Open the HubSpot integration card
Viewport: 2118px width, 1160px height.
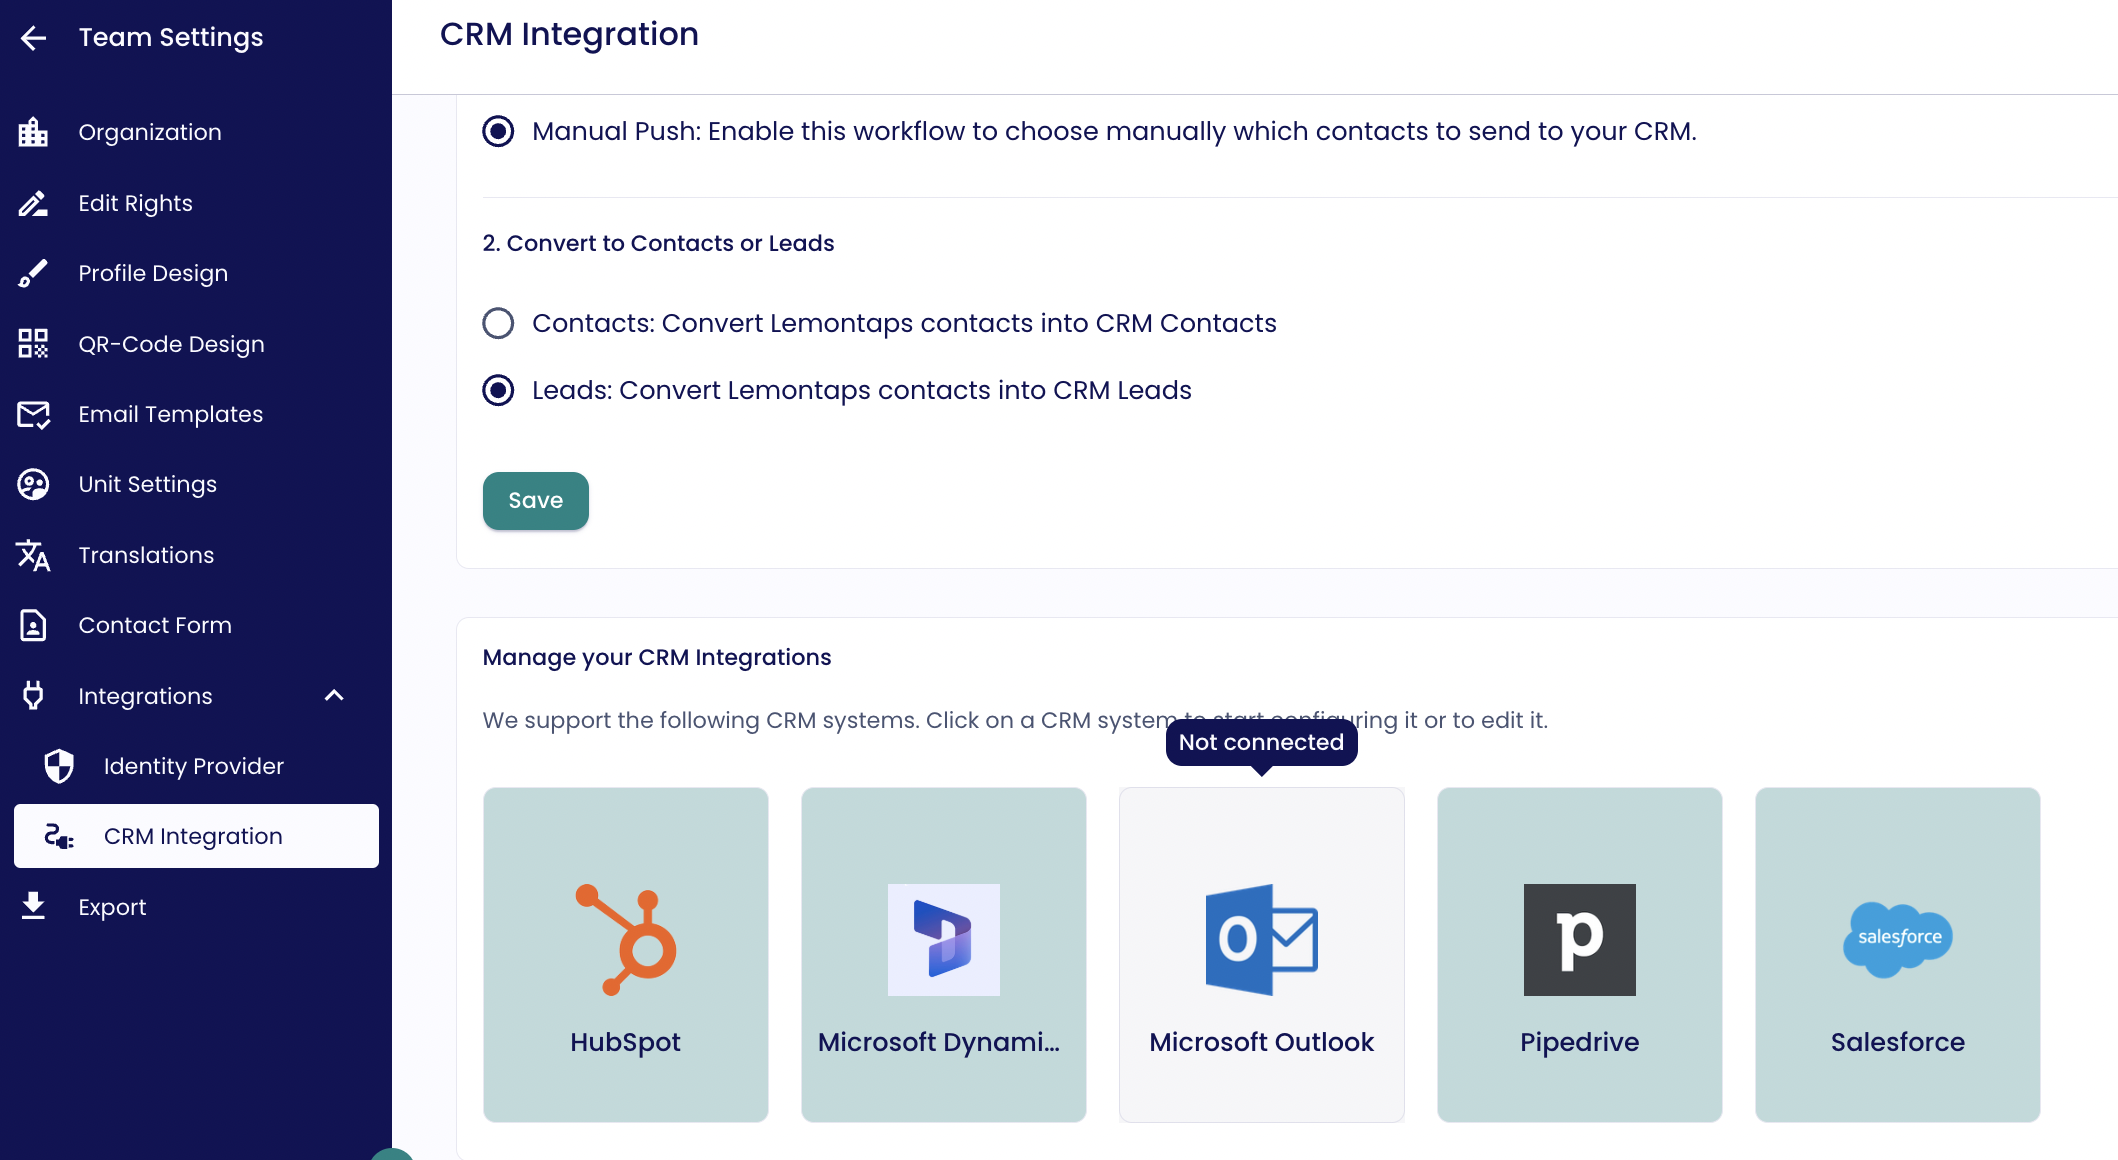point(626,954)
